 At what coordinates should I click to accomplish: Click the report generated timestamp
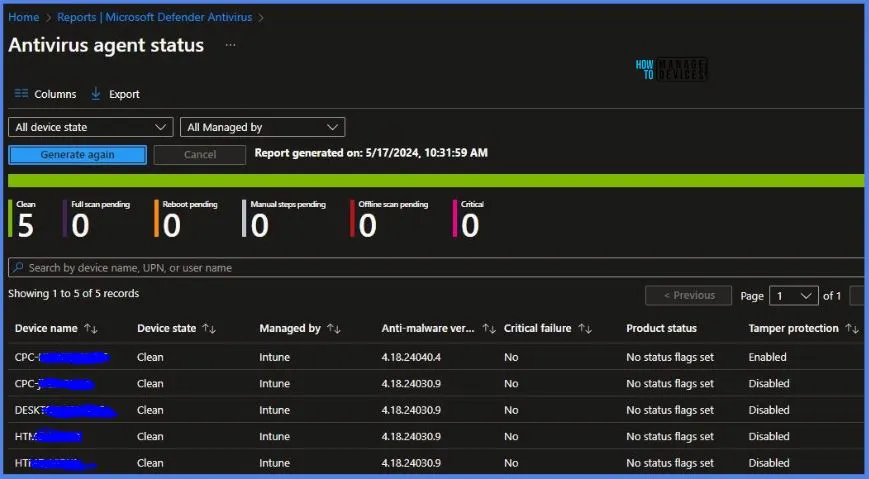(371, 153)
